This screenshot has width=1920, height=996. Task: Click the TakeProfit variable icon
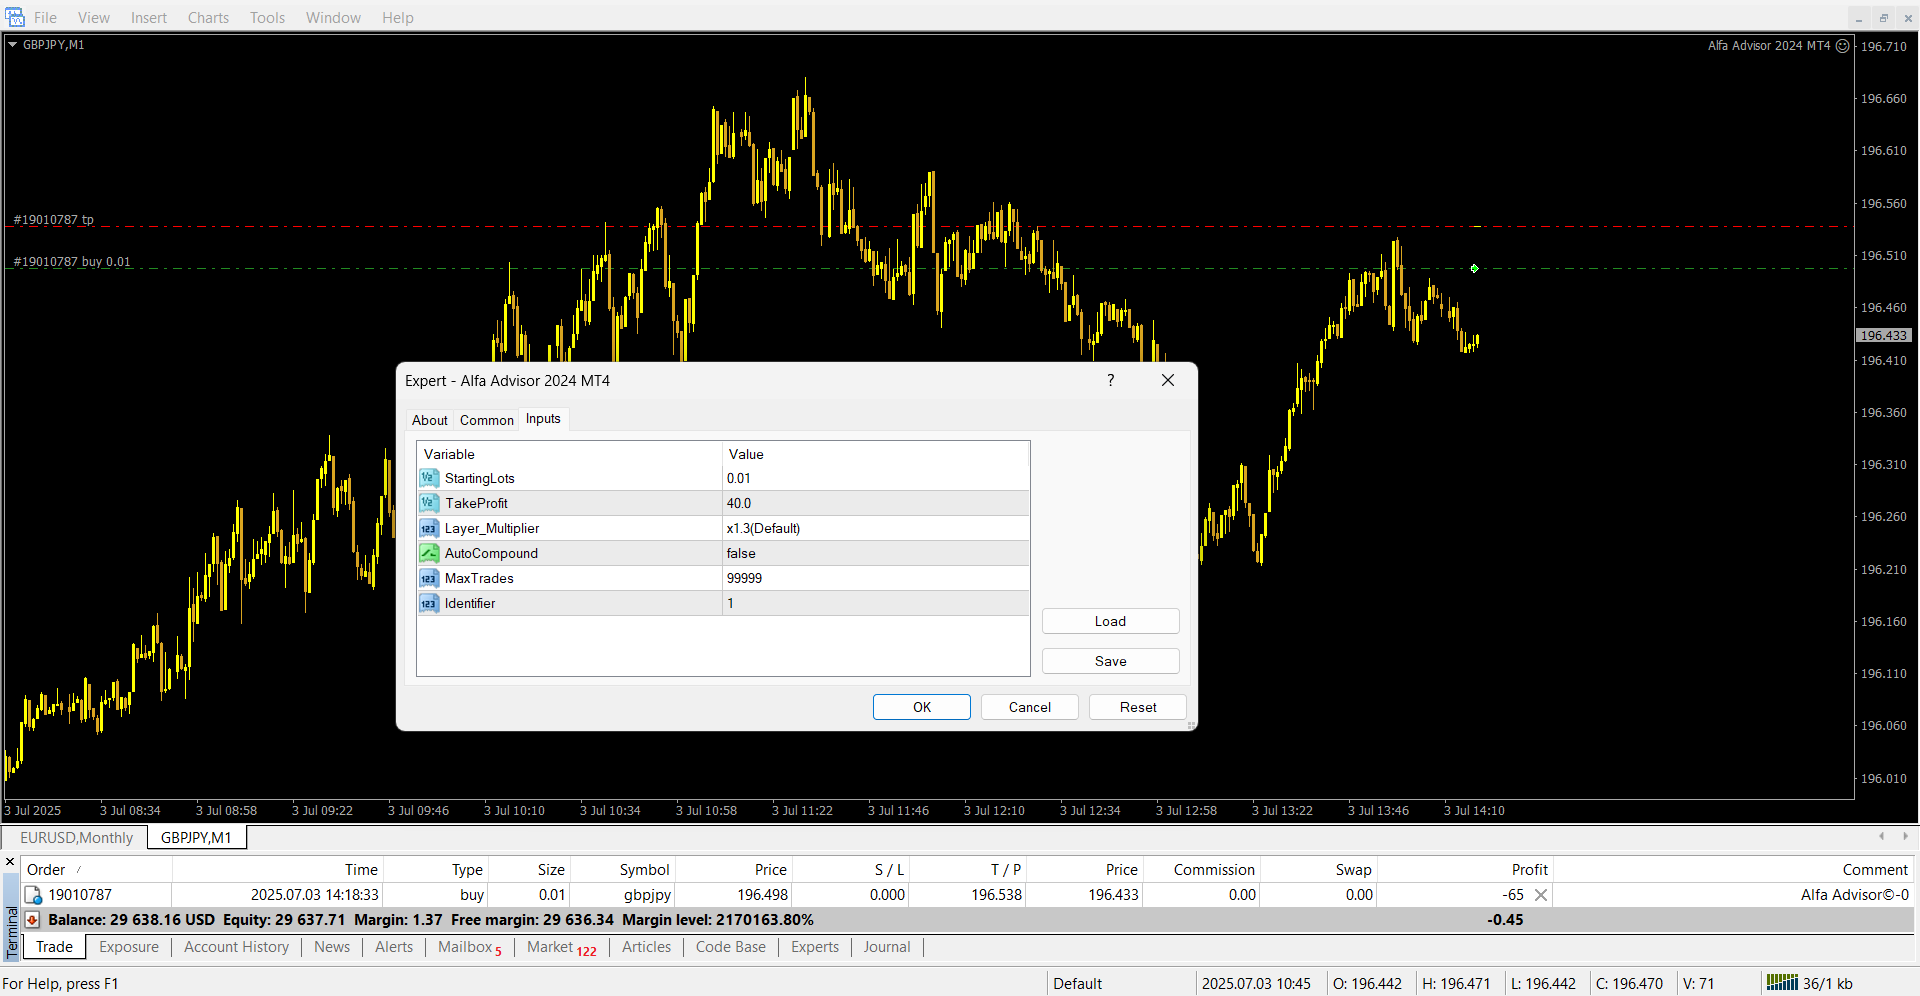429,503
